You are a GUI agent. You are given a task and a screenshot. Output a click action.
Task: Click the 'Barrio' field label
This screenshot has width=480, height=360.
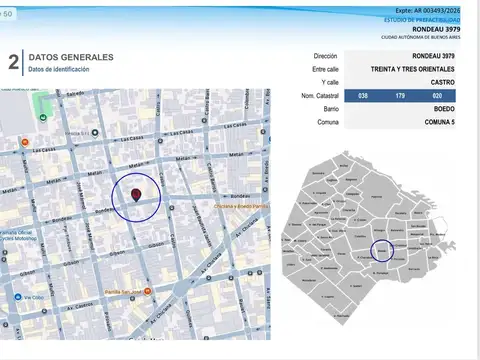(331, 109)
